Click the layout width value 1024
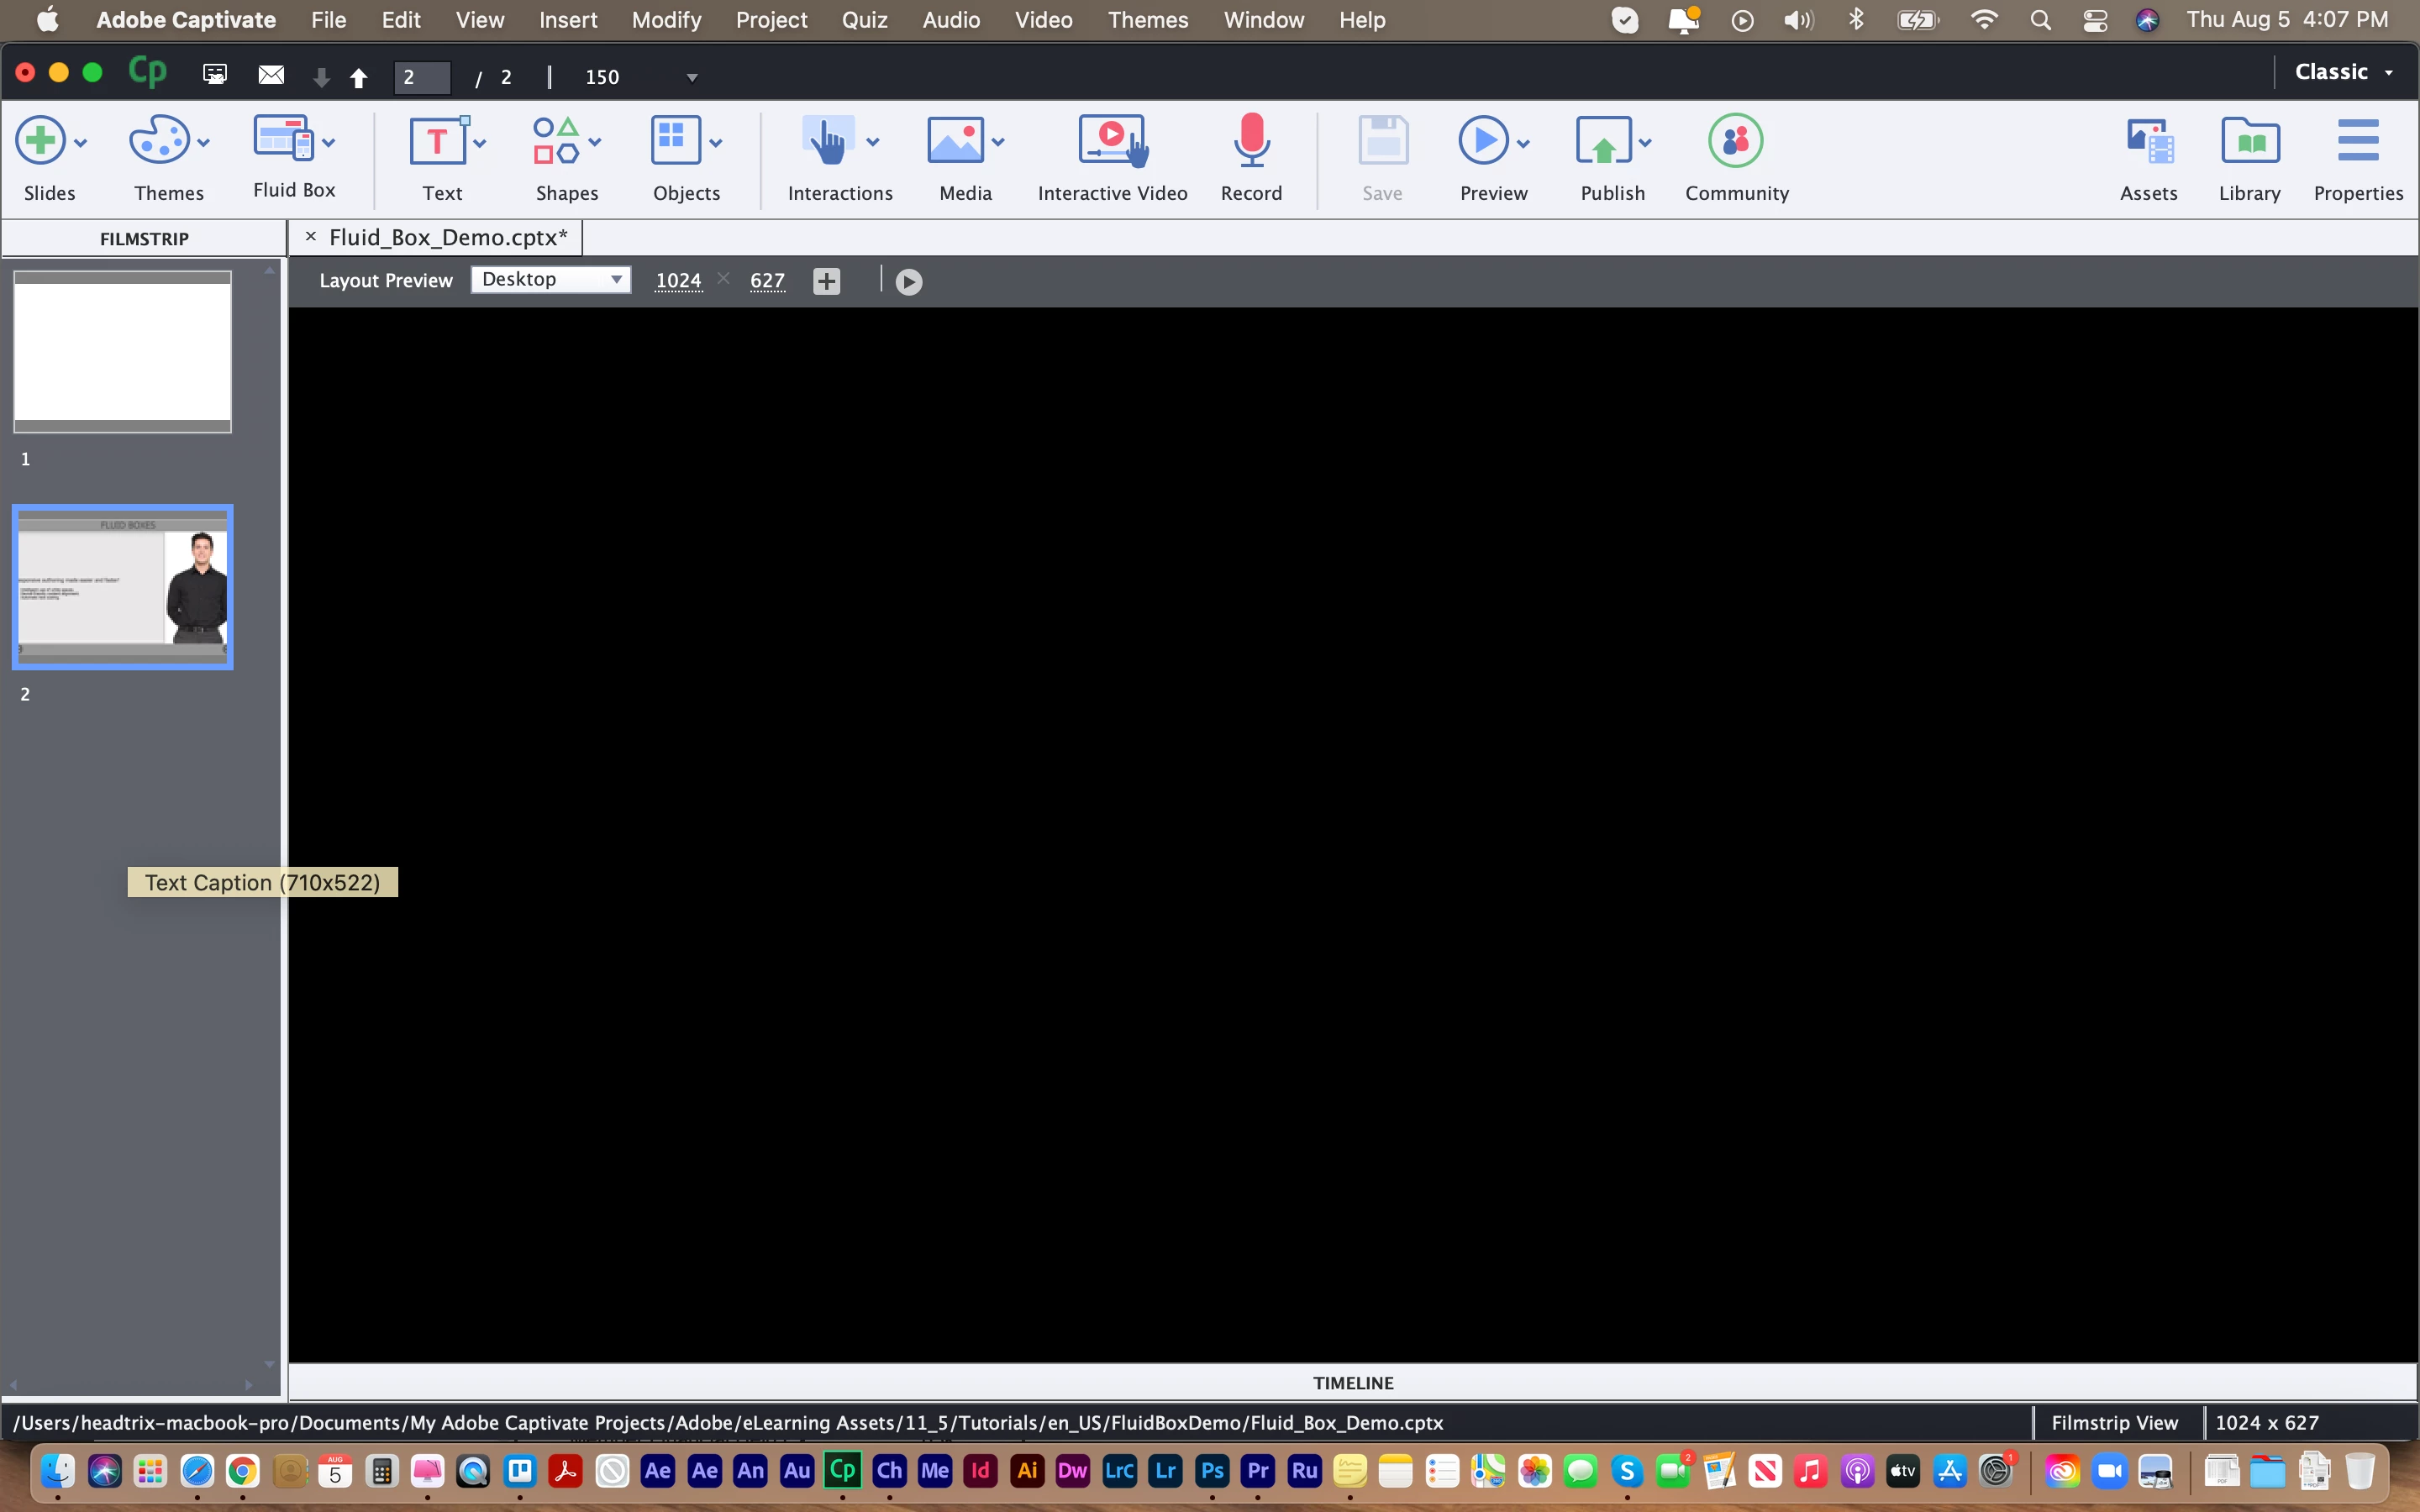The image size is (2420, 1512). pyautogui.click(x=678, y=281)
